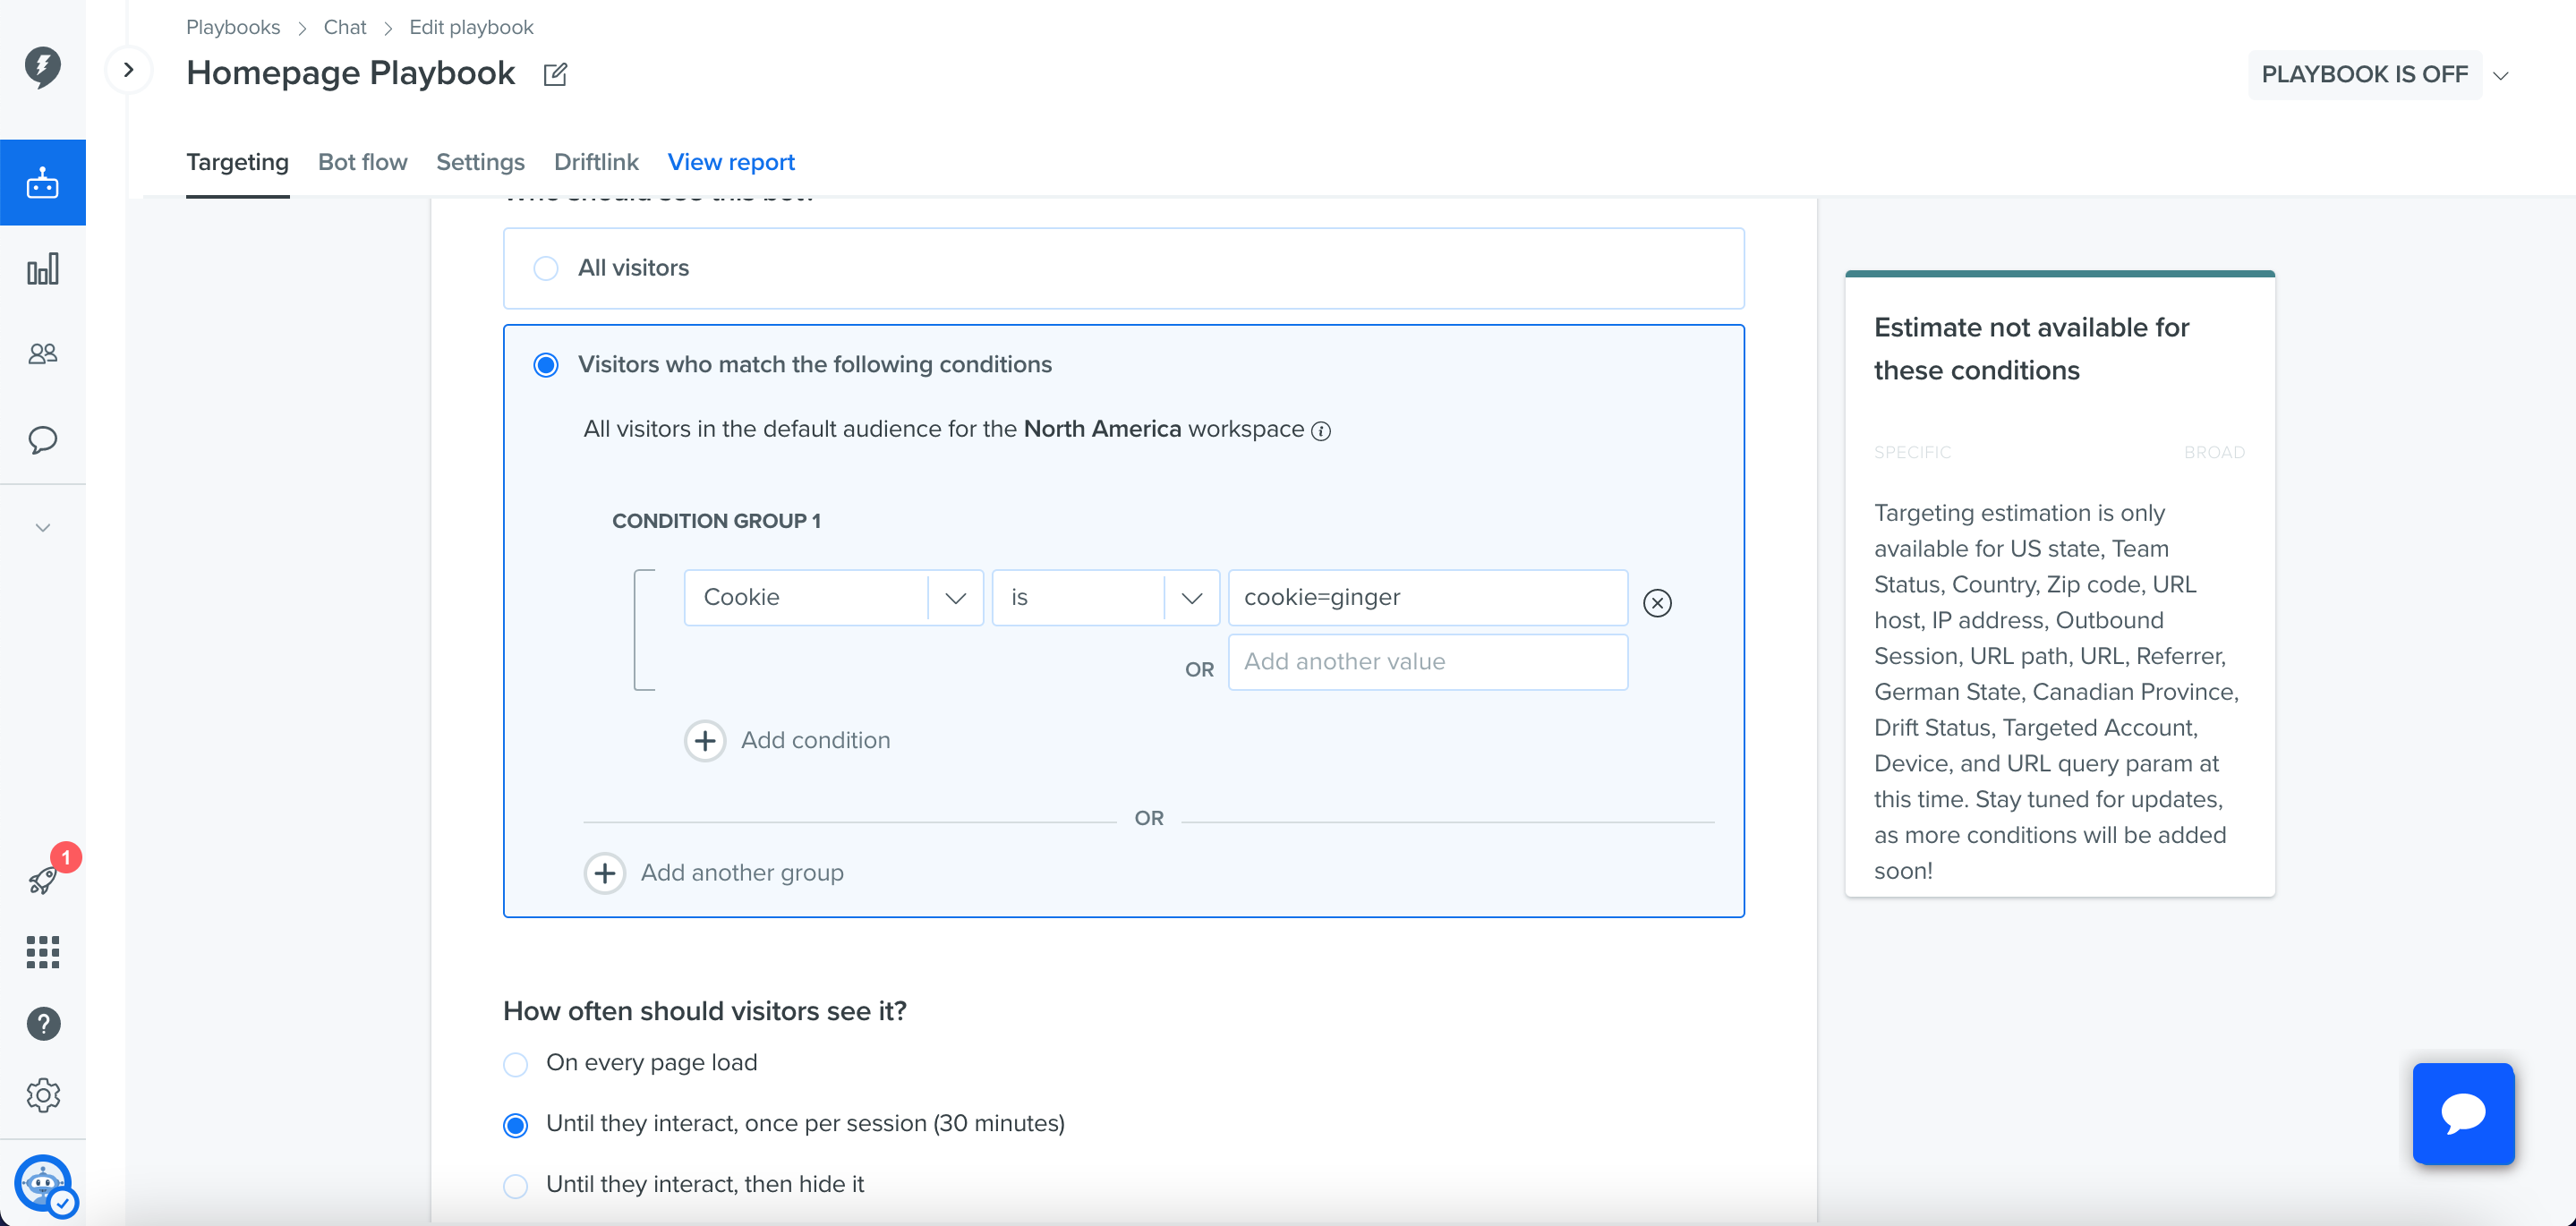Screen dimensions: 2576x1226
Task: Select On every page load option
Action: 516,1064
